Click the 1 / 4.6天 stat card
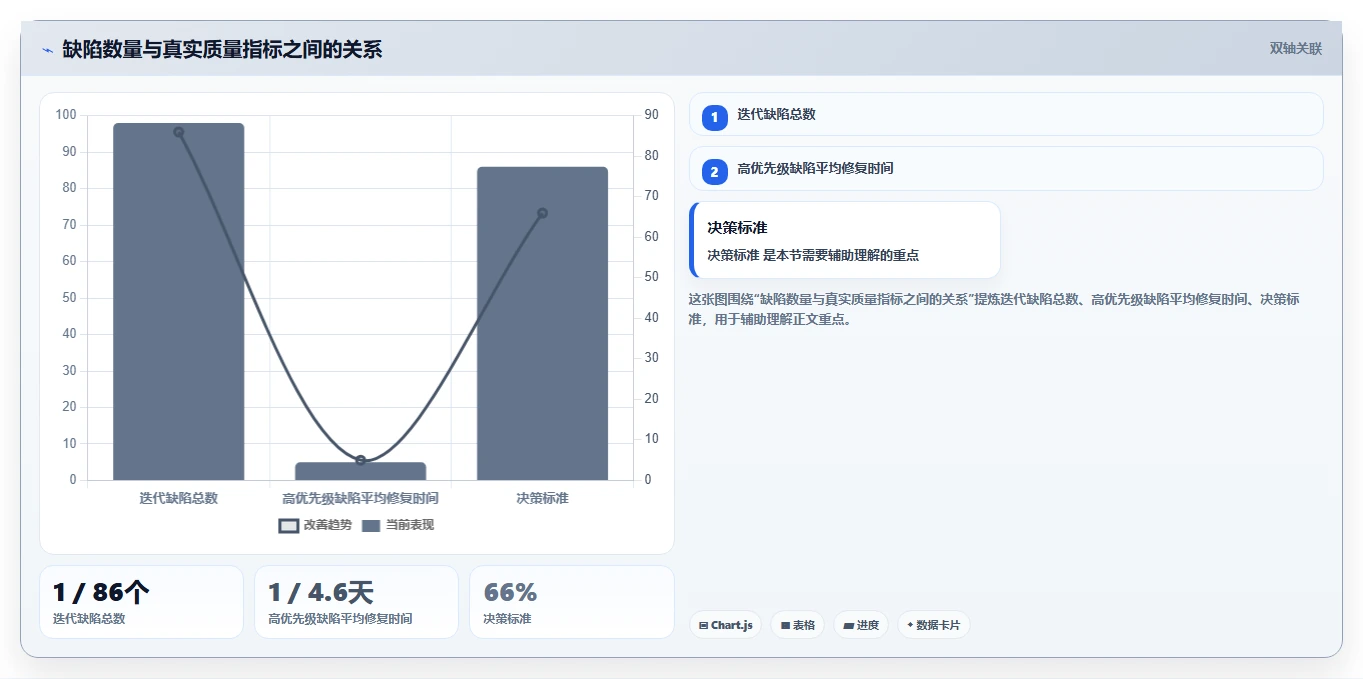This screenshot has width=1363, height=679. pyautogui.click(x=356, y=602)
